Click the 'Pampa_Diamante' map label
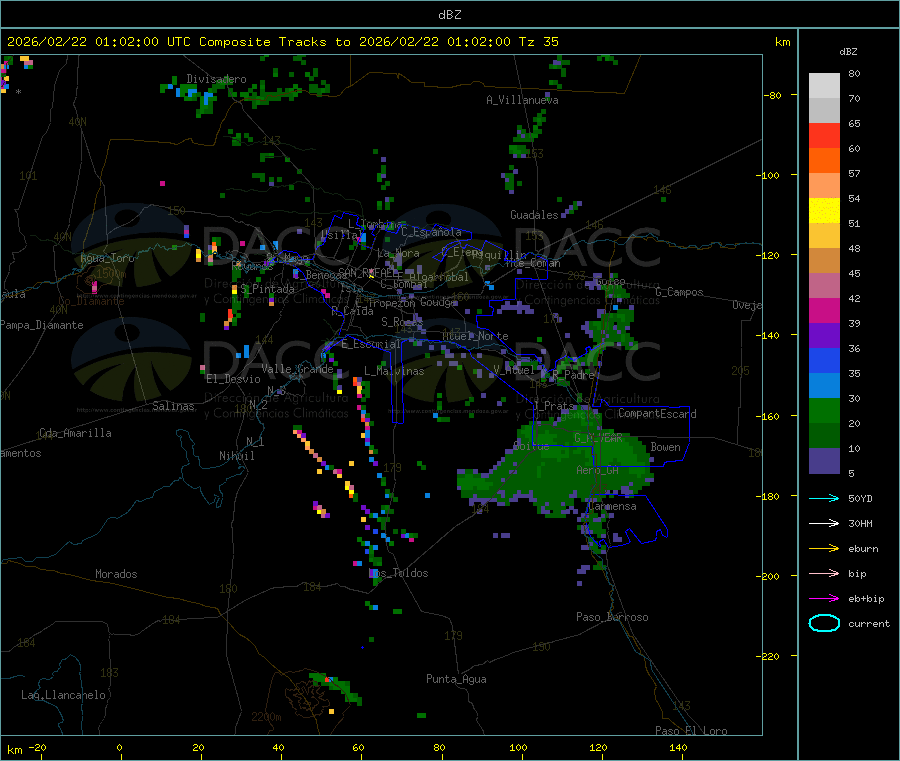900x761 pixels. (42, 325)
